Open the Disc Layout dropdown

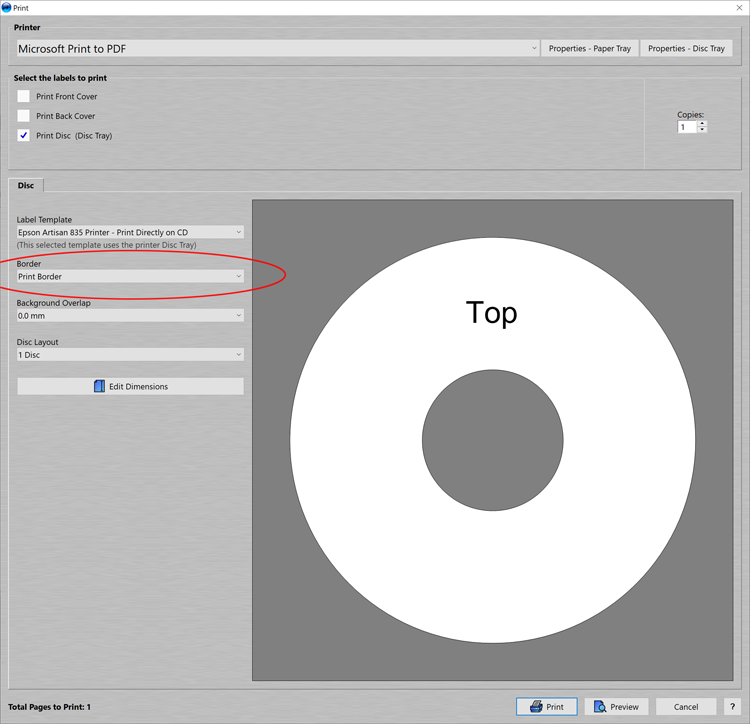[x=130, y=354]
